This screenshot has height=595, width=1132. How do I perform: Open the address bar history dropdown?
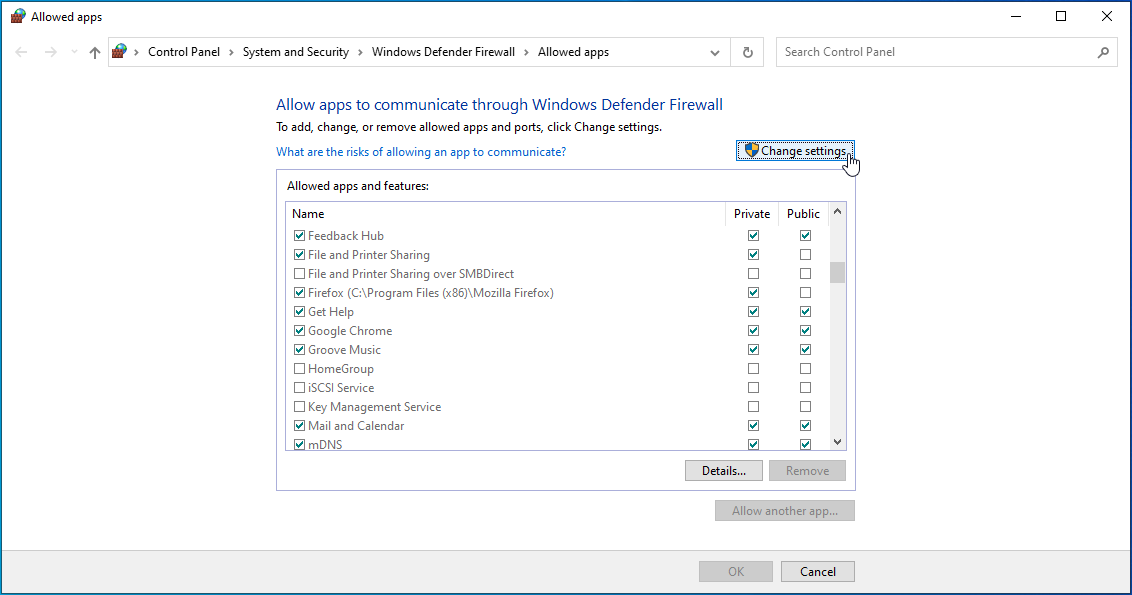(x=715, y=53)
